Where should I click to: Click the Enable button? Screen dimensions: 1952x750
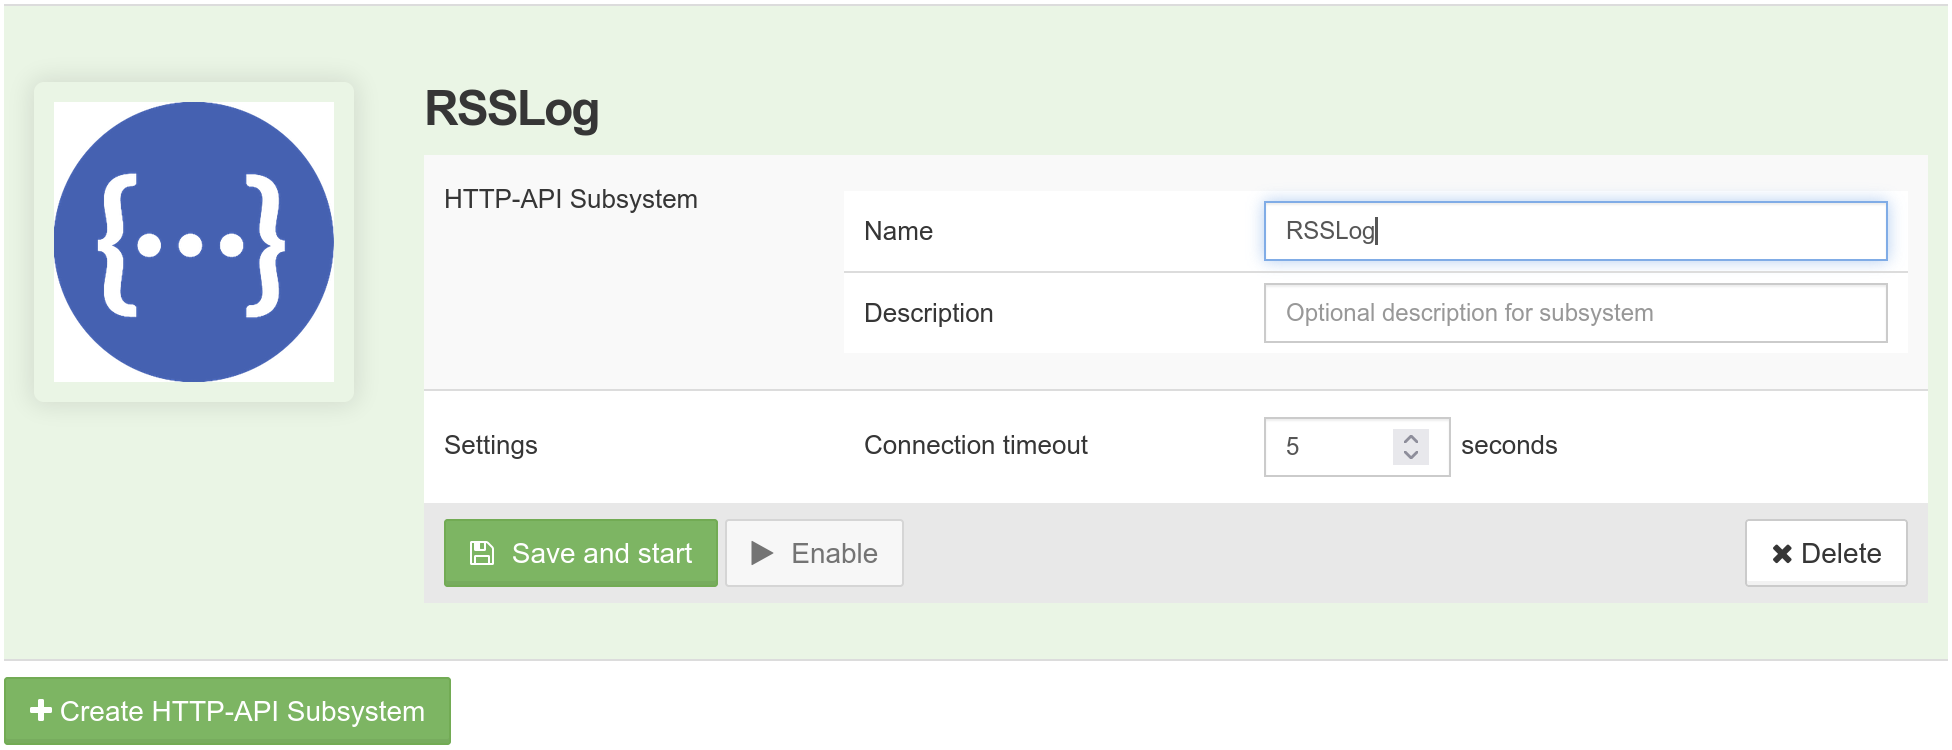tap(814, 553)
